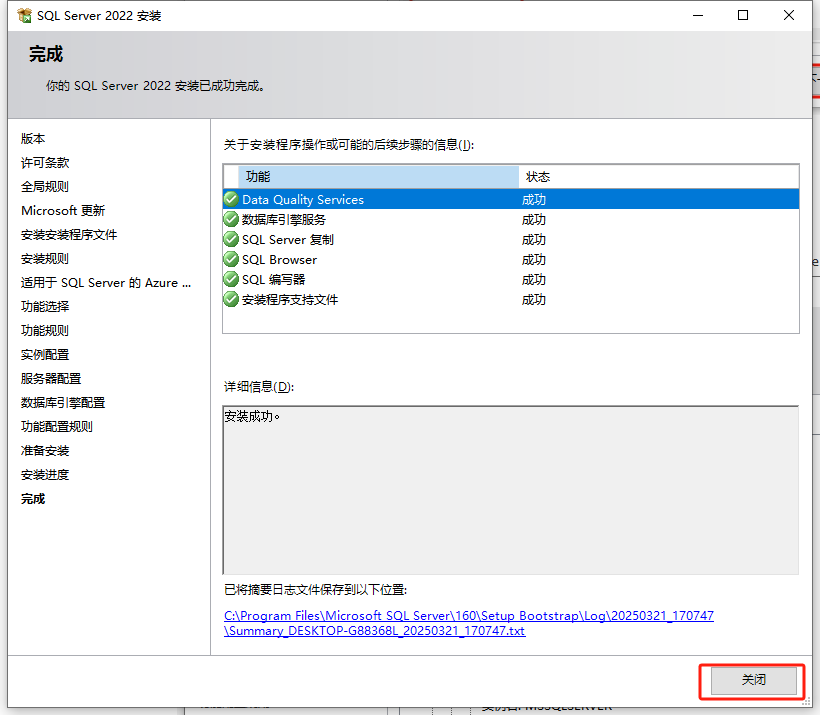Screen dimensions: 820x715
Task: Click the 服务器配置 step in the sidebar
Action: tap(51, 379)
